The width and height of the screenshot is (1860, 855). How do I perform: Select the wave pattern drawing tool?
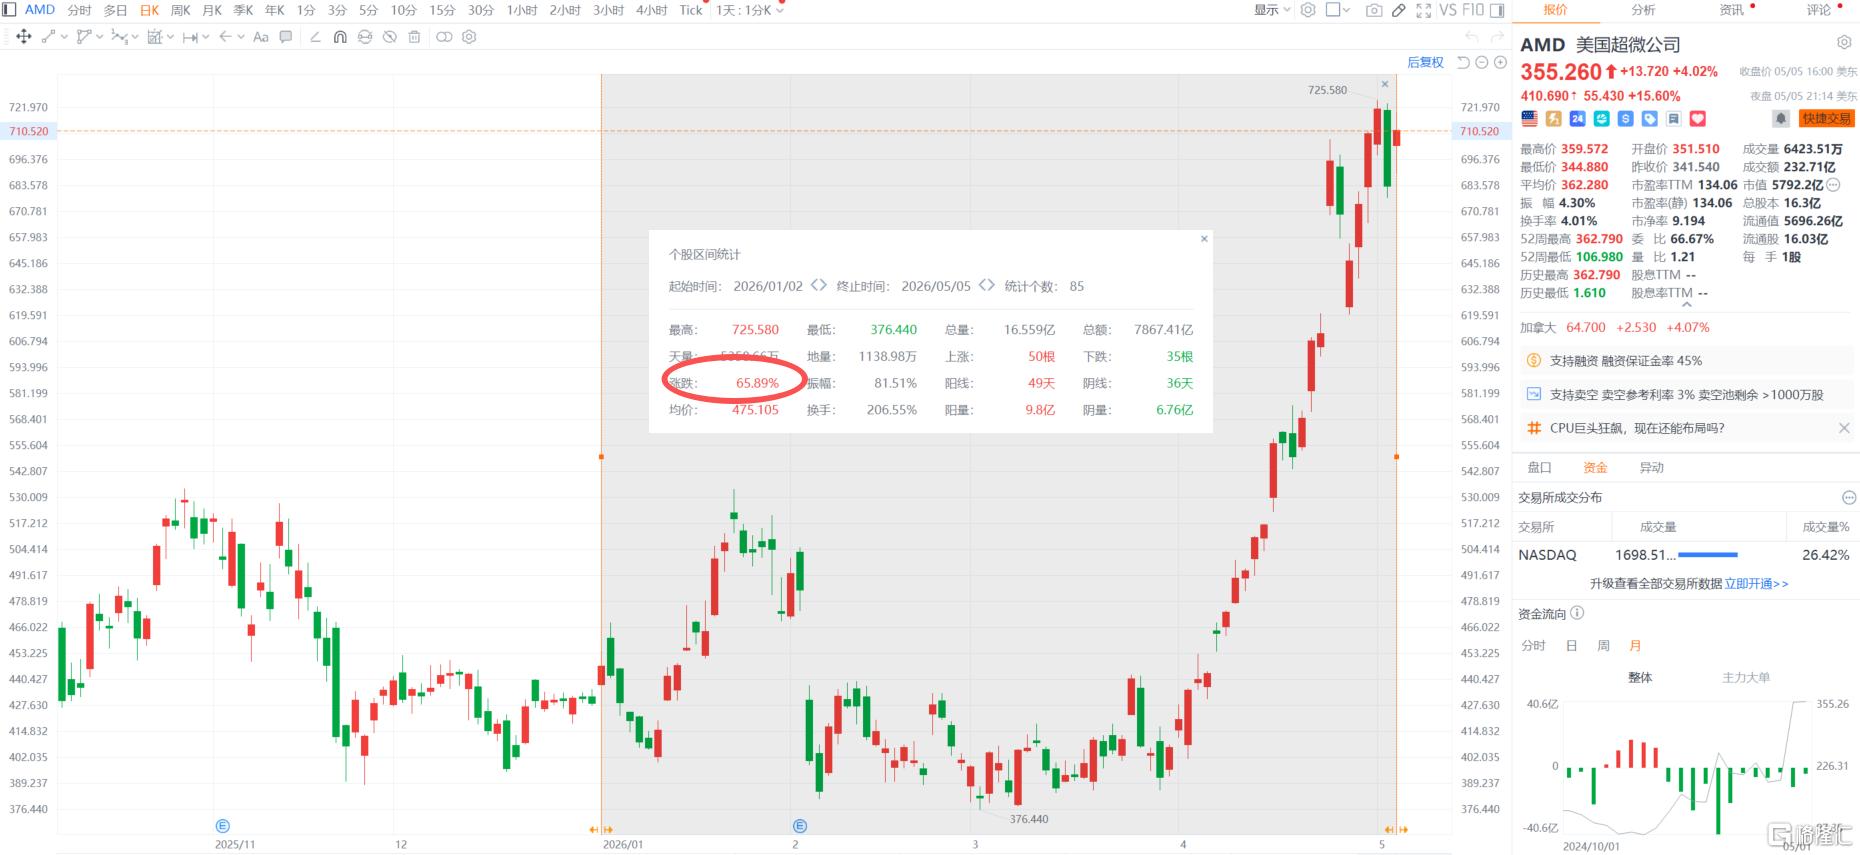(x=119, y=37)
